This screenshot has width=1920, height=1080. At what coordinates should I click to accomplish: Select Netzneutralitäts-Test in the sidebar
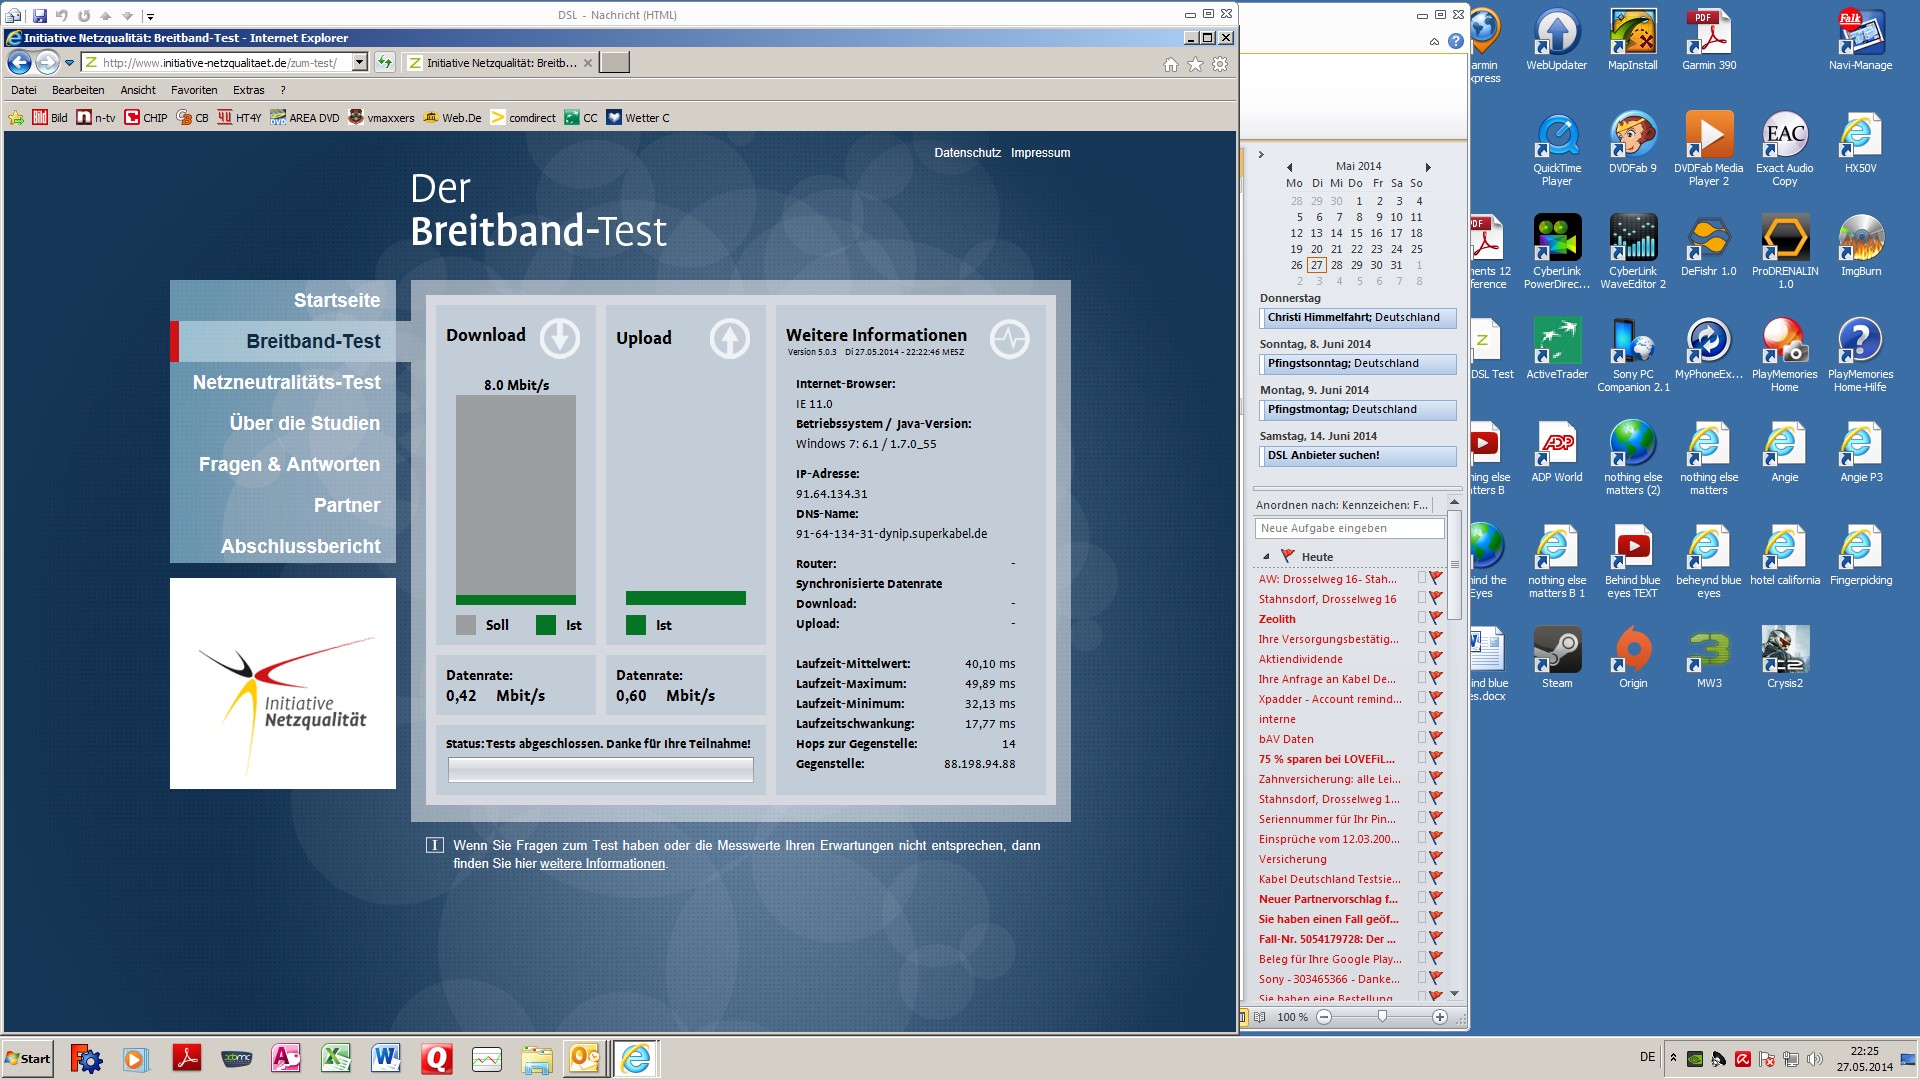286,382
